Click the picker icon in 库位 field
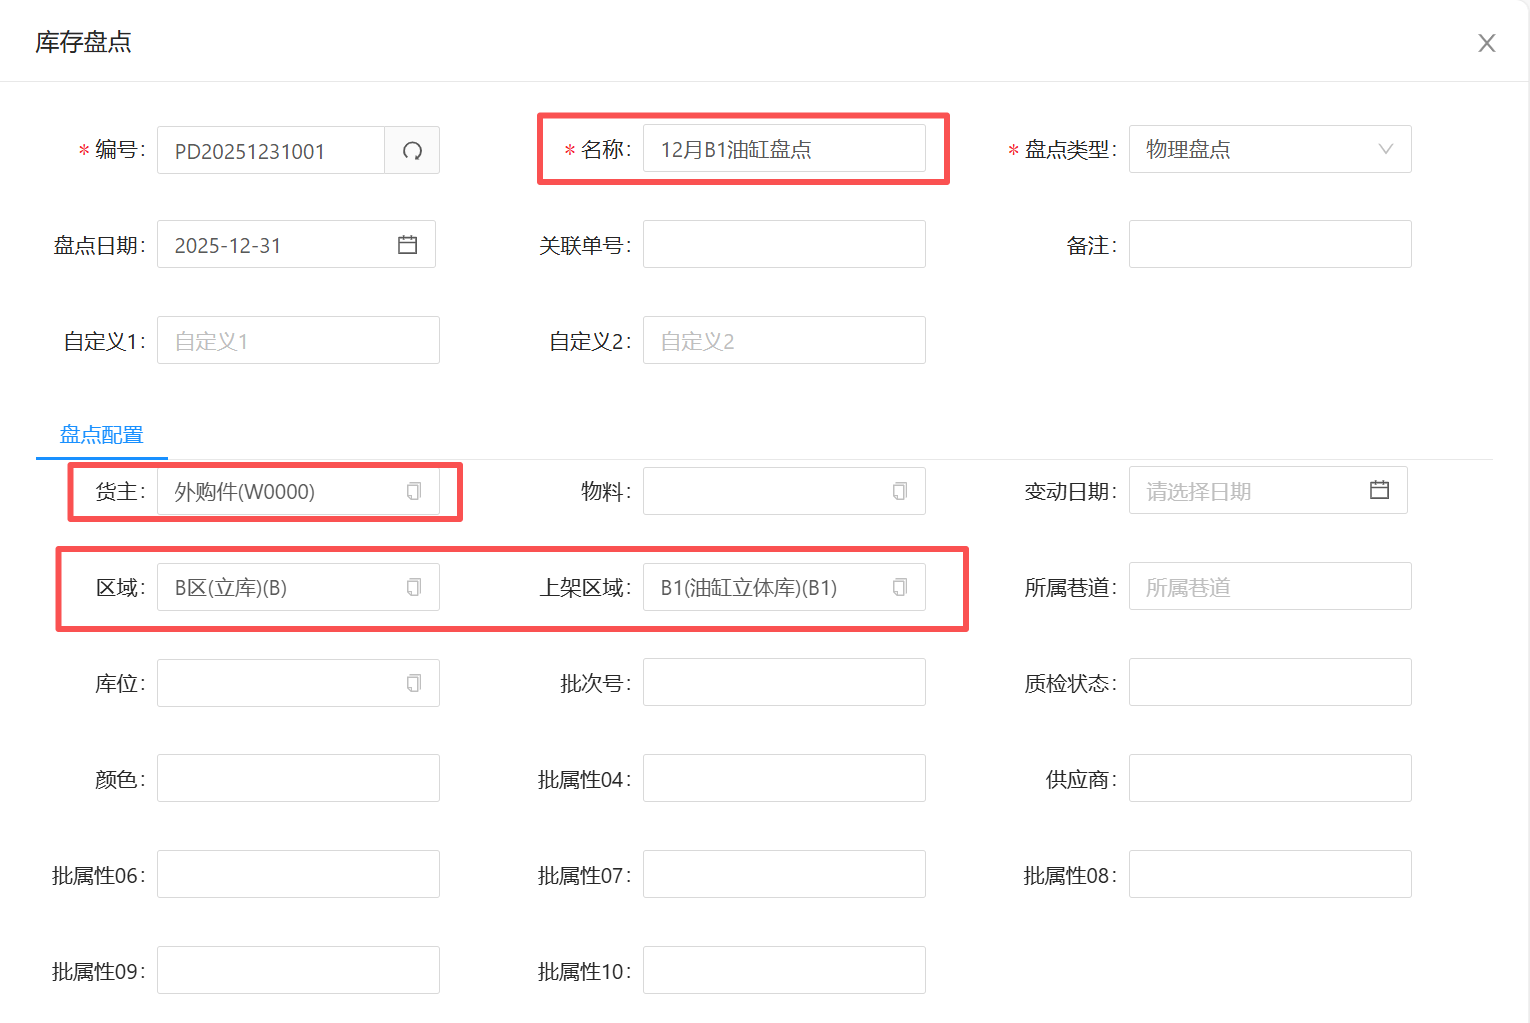 (414, 683)
